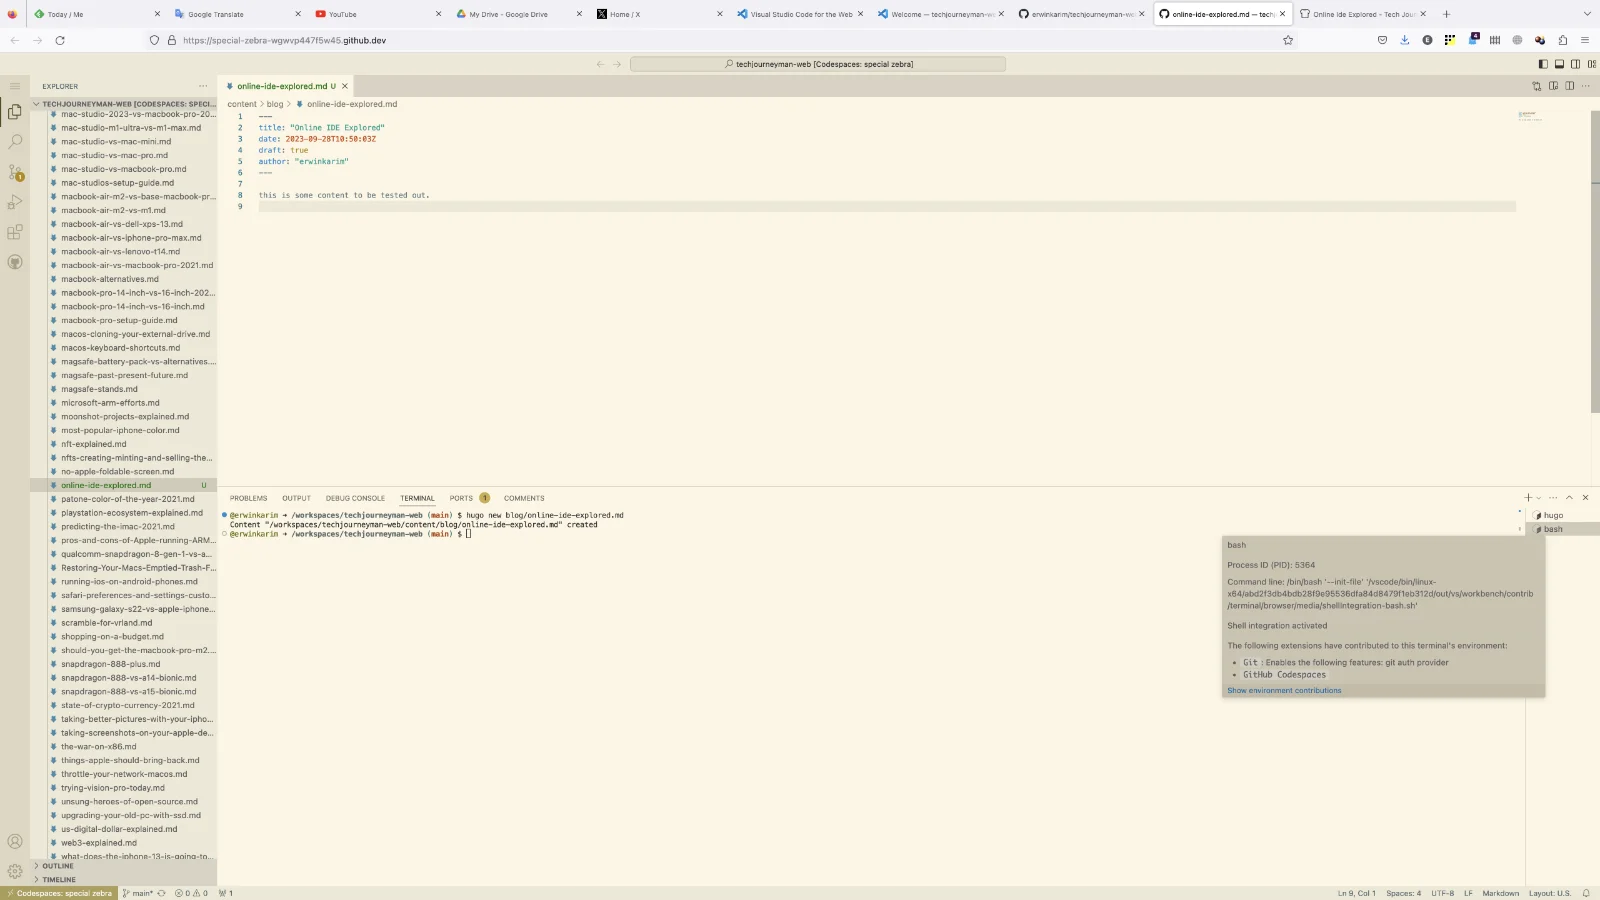This screenshot has width=1600, height=900.
Task: Change Spaces: 4 indentation setting
Action: pyautogui.click(x=1403, y=893)
